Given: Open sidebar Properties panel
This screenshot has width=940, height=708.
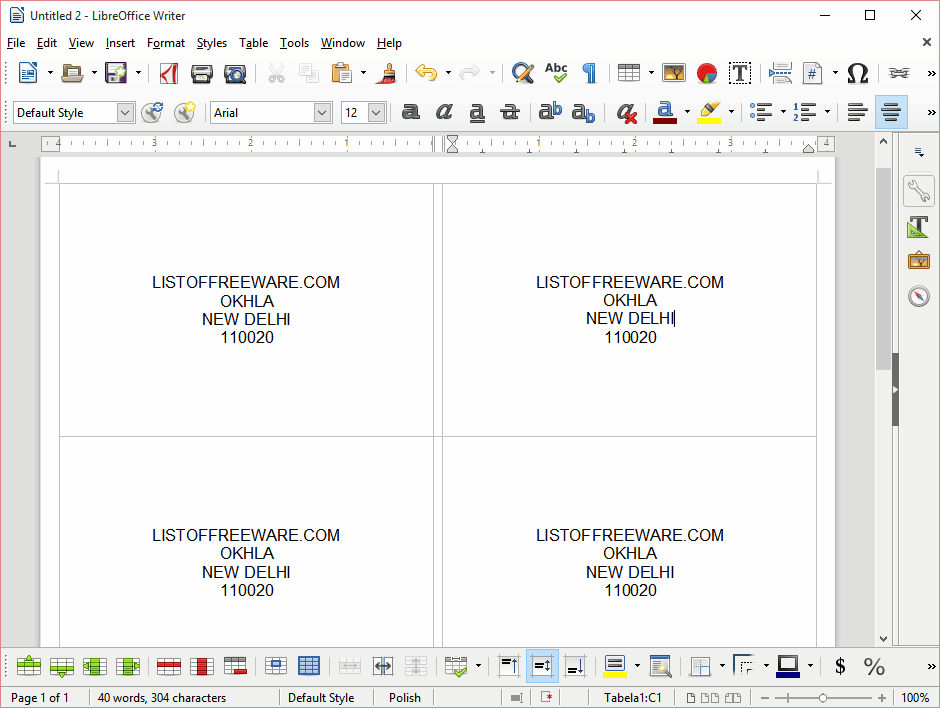Looking at the screenshot, I should point(918,191).
